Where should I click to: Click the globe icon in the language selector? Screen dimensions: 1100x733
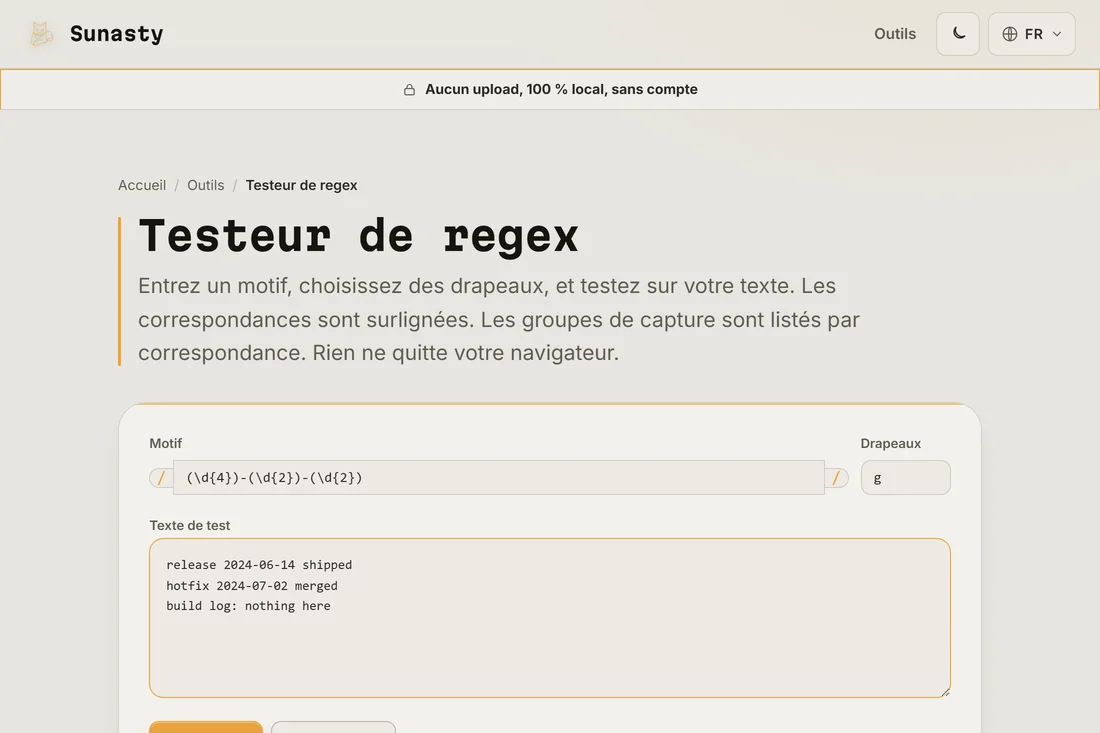(1010, 34)
